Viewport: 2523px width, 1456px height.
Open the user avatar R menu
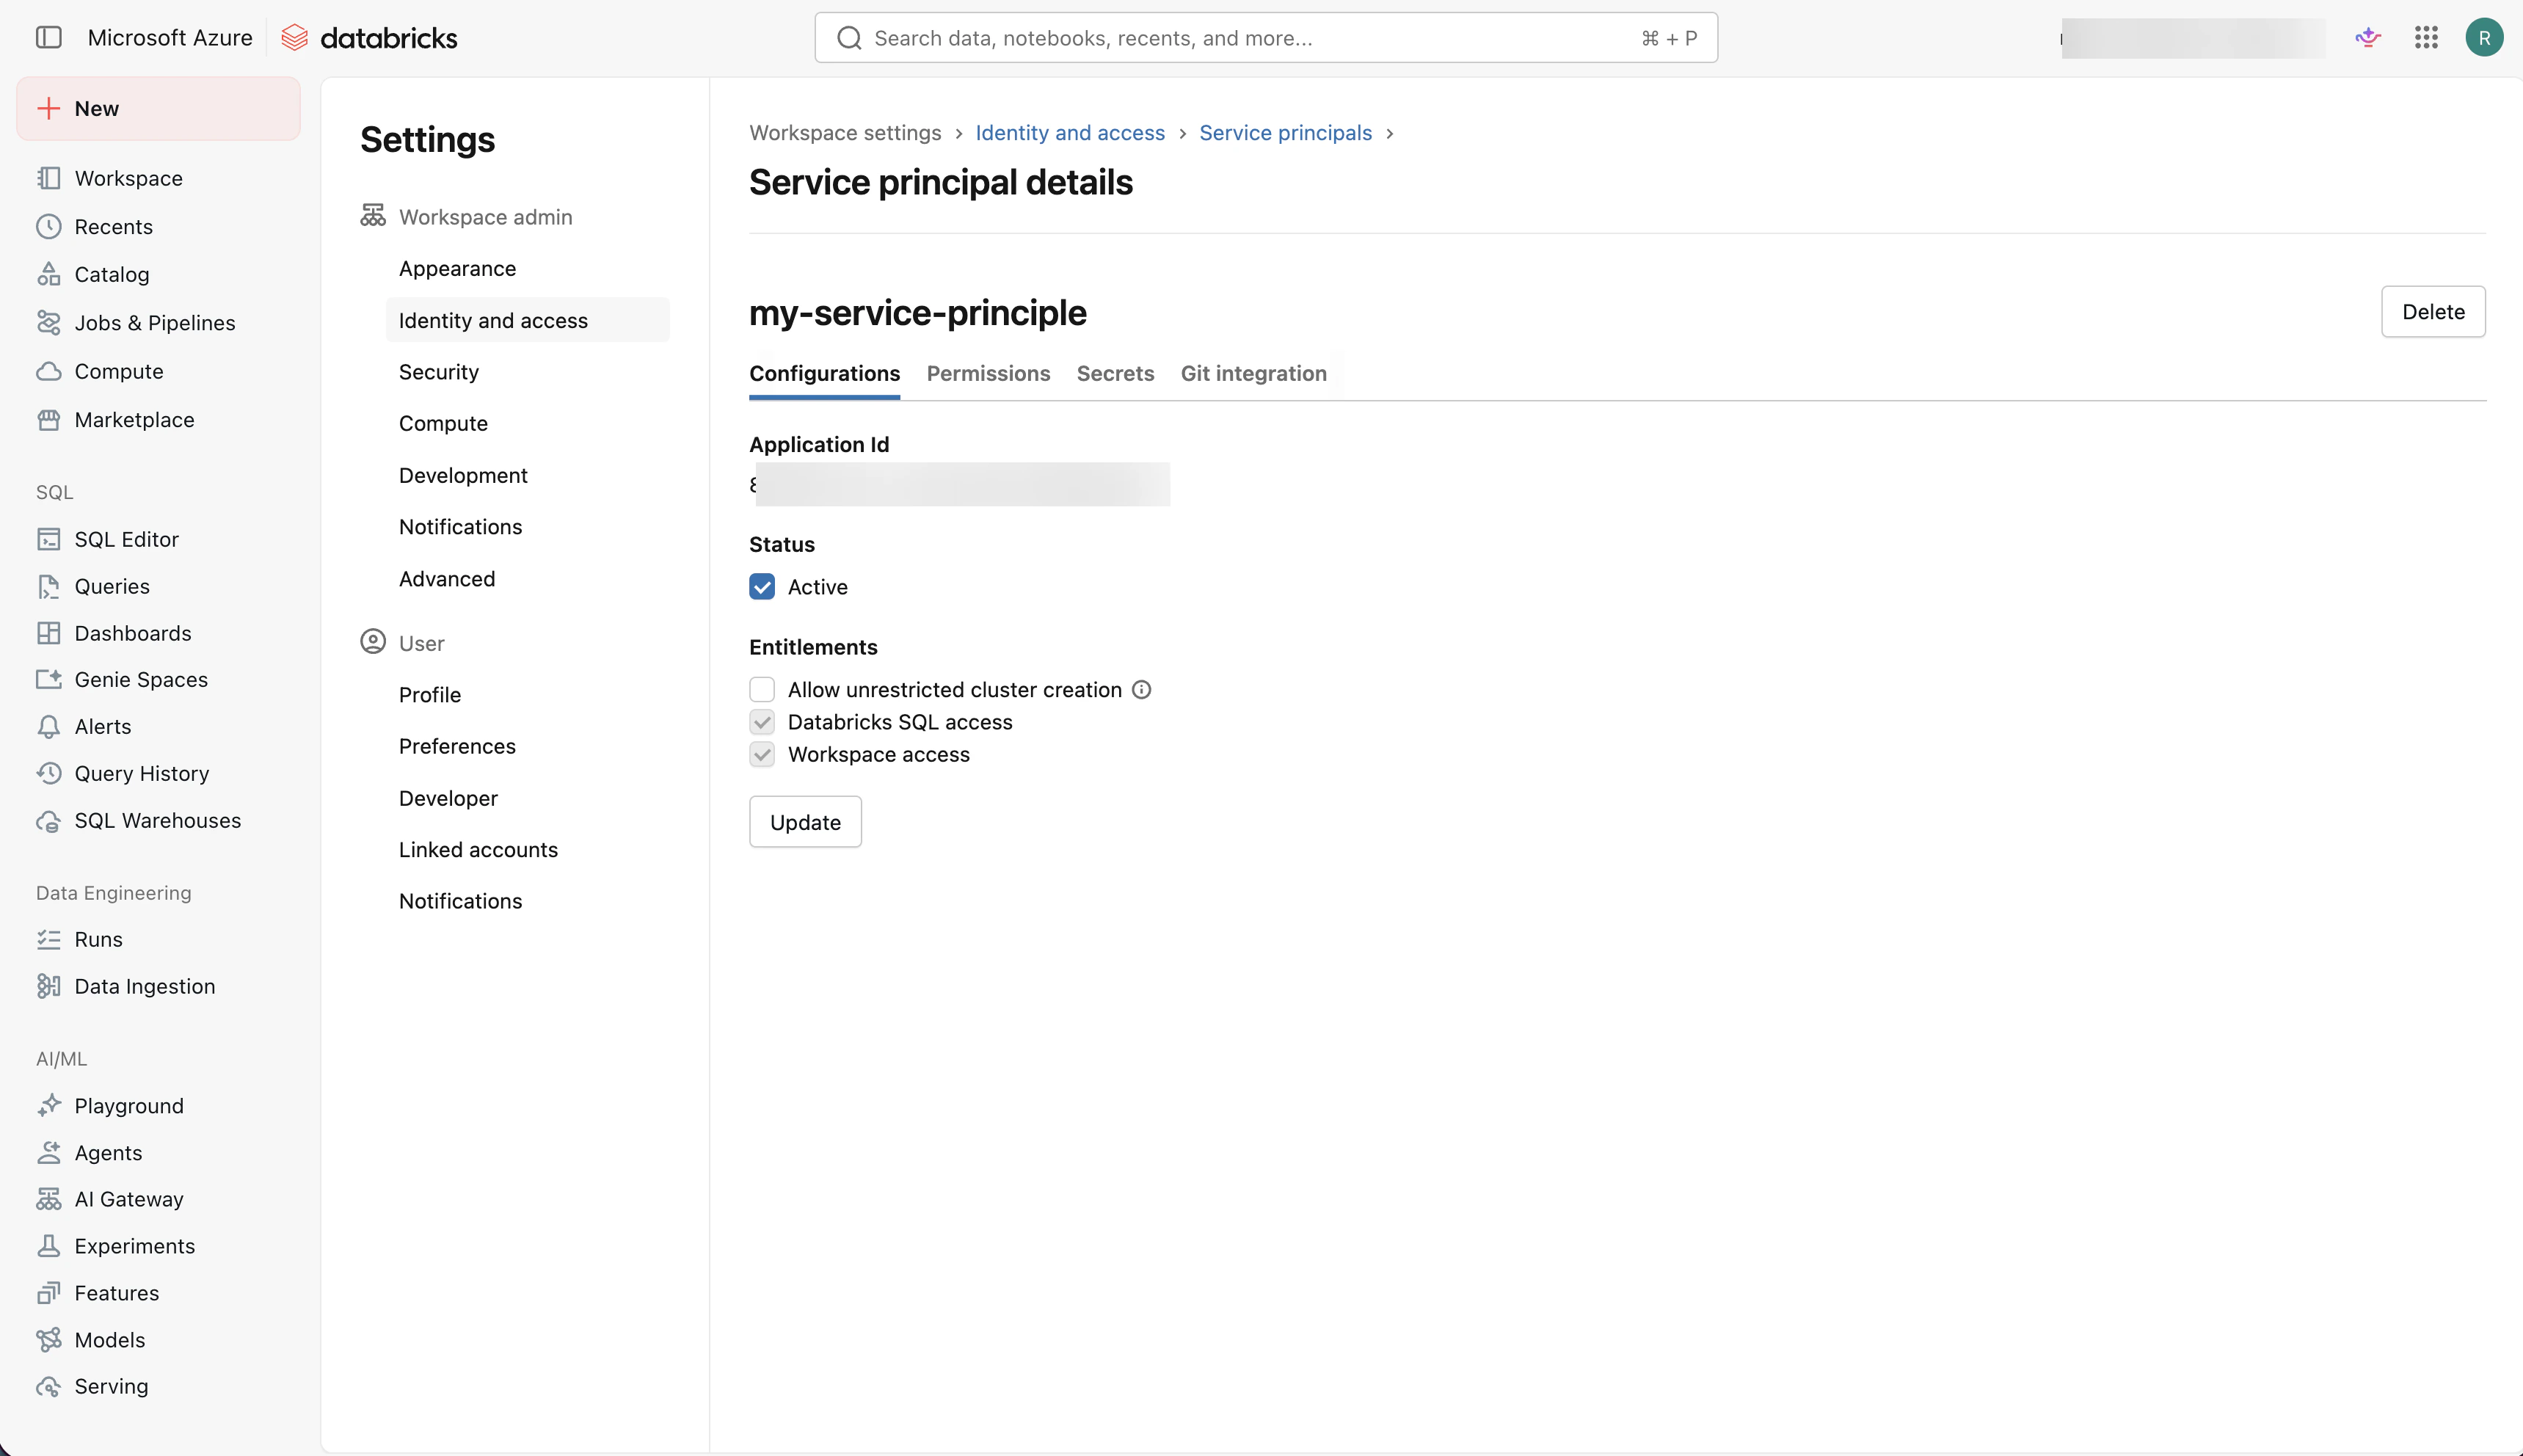pos(2484,38)
